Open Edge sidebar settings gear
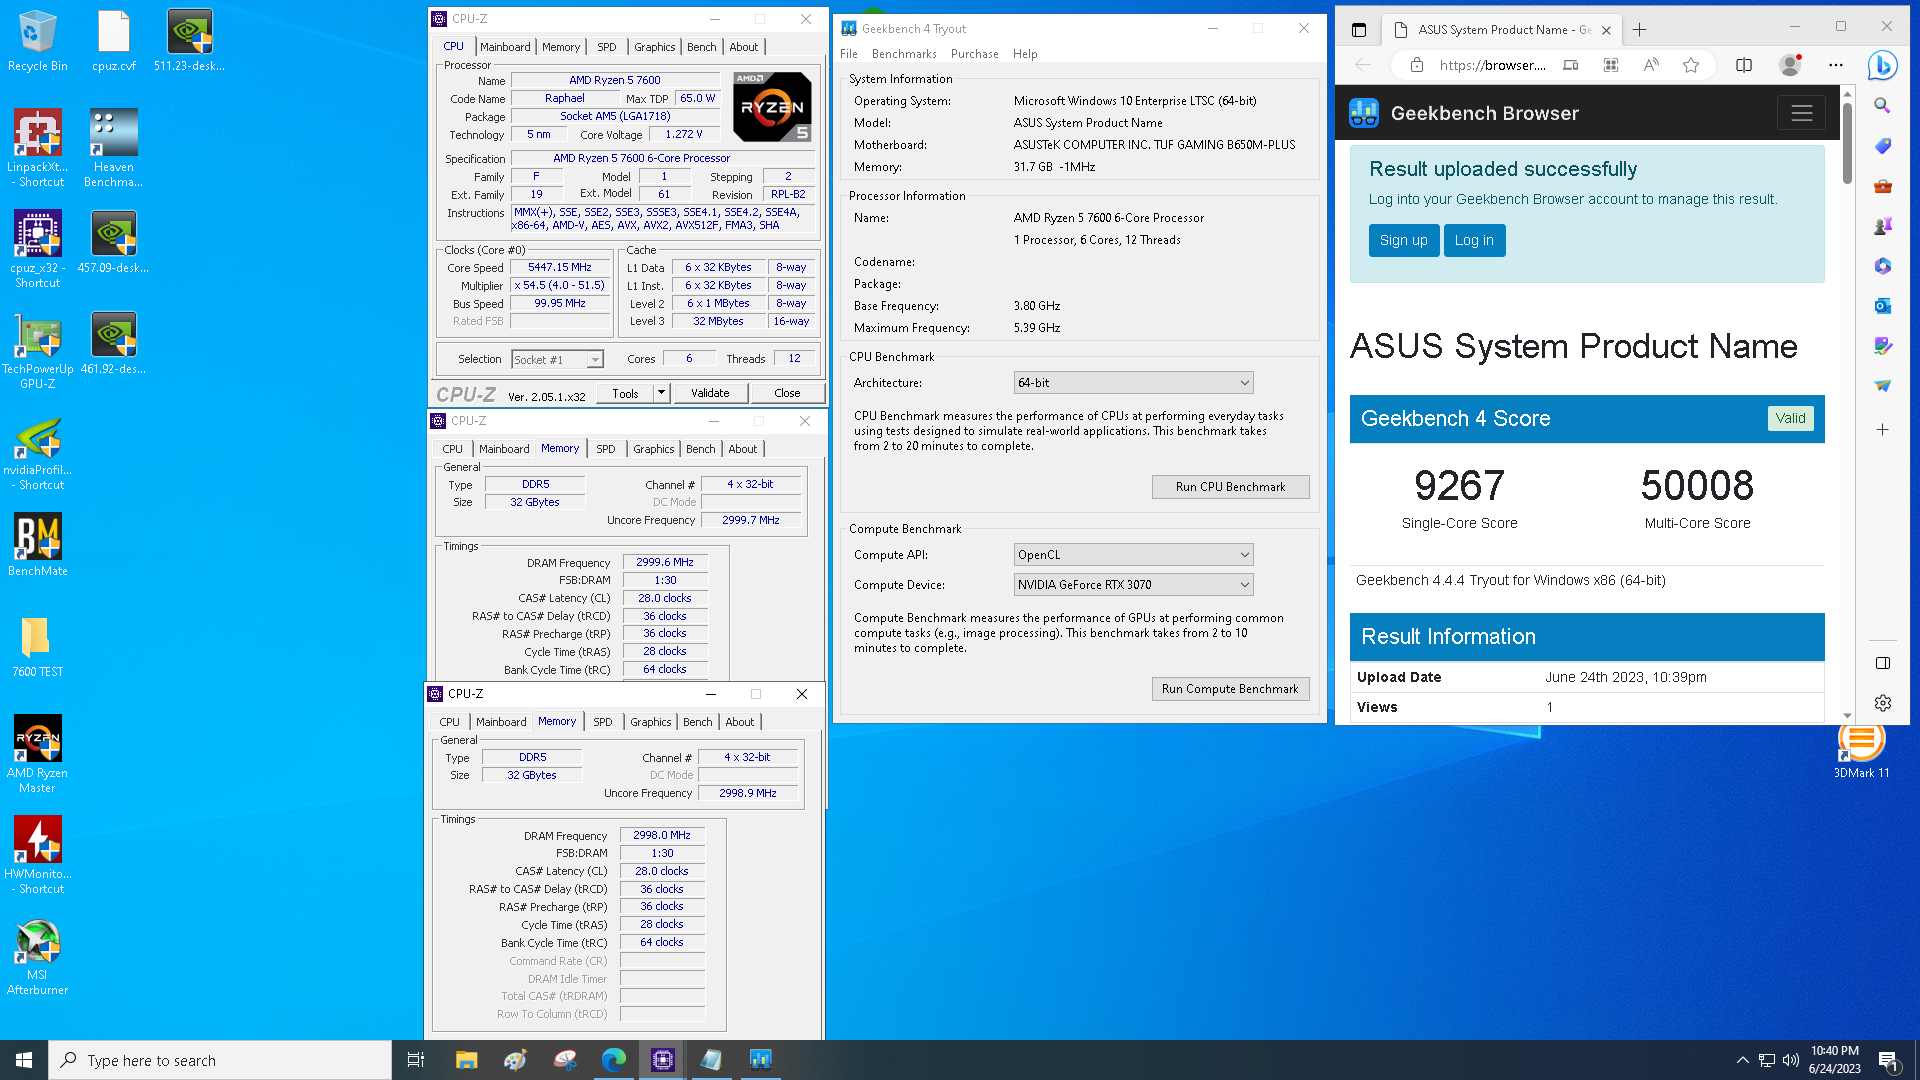 (x=1883, y=703)
